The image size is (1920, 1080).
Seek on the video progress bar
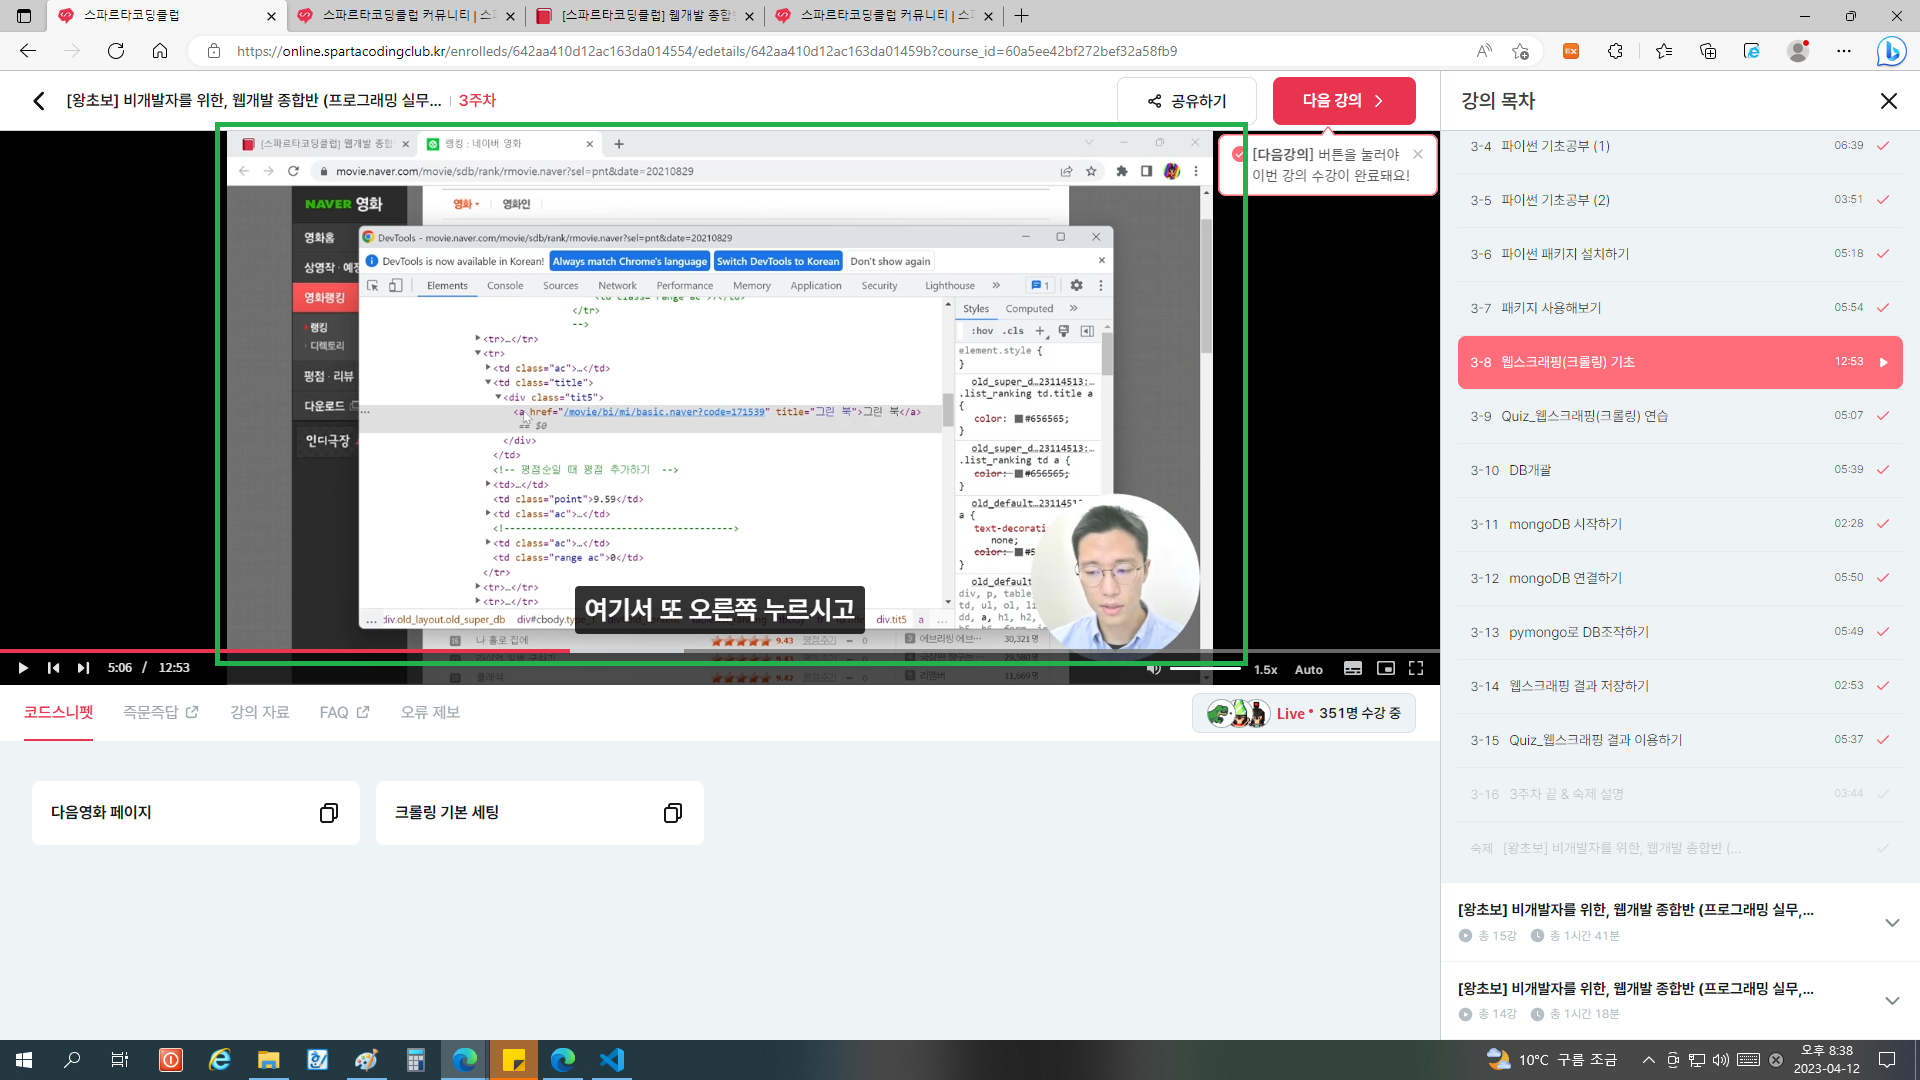(x=720, y=651)
